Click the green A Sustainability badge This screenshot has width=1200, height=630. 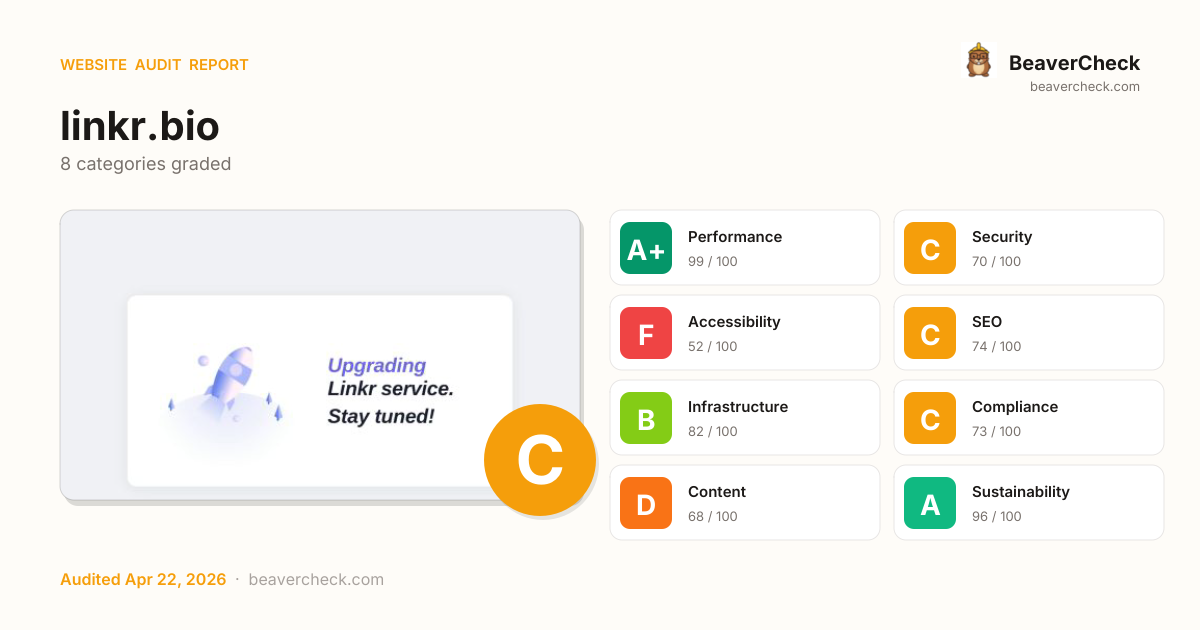click(930, 503)
